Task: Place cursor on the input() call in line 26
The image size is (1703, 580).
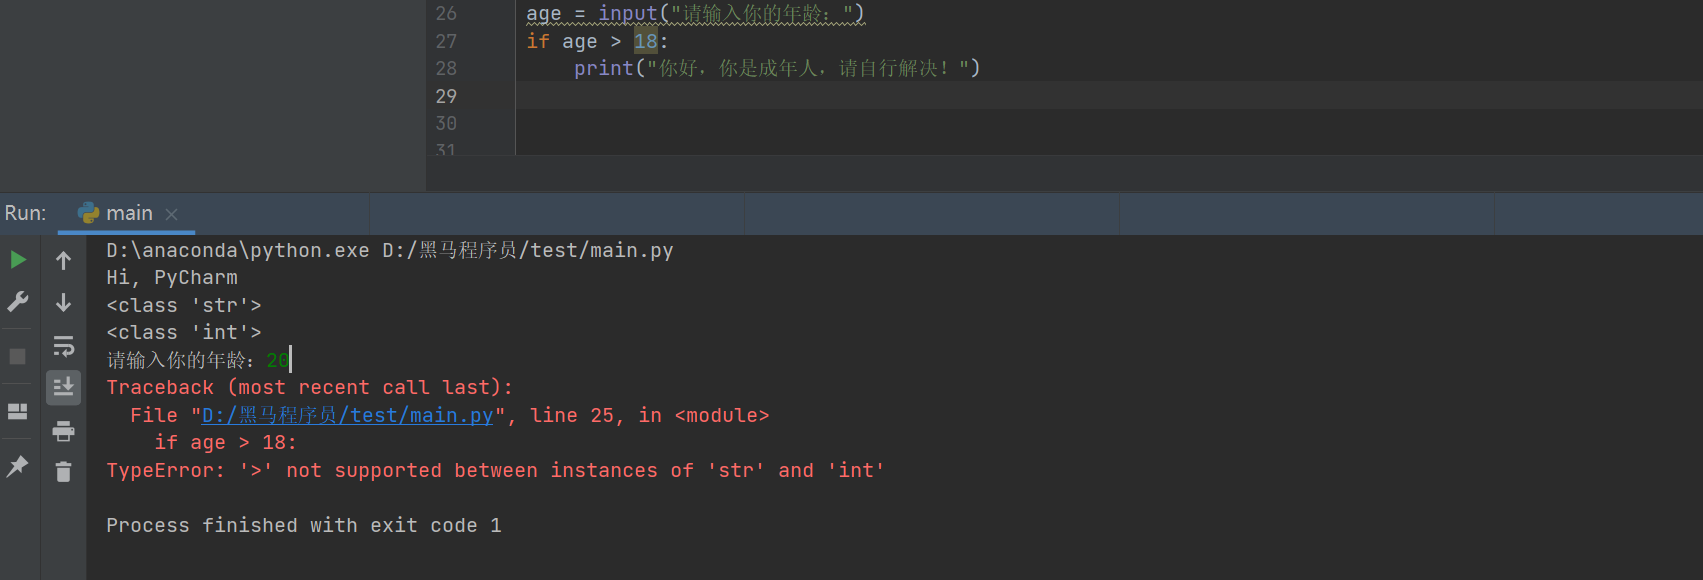Action: click(731, 13)
